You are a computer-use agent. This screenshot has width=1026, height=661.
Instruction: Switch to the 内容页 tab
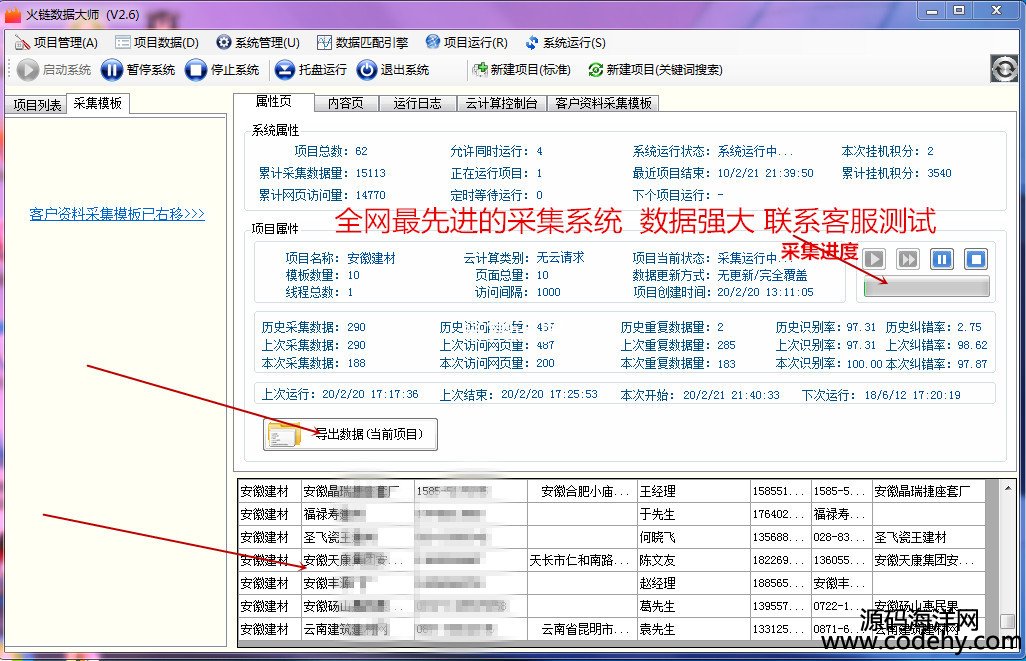click(x=345, y=103)
